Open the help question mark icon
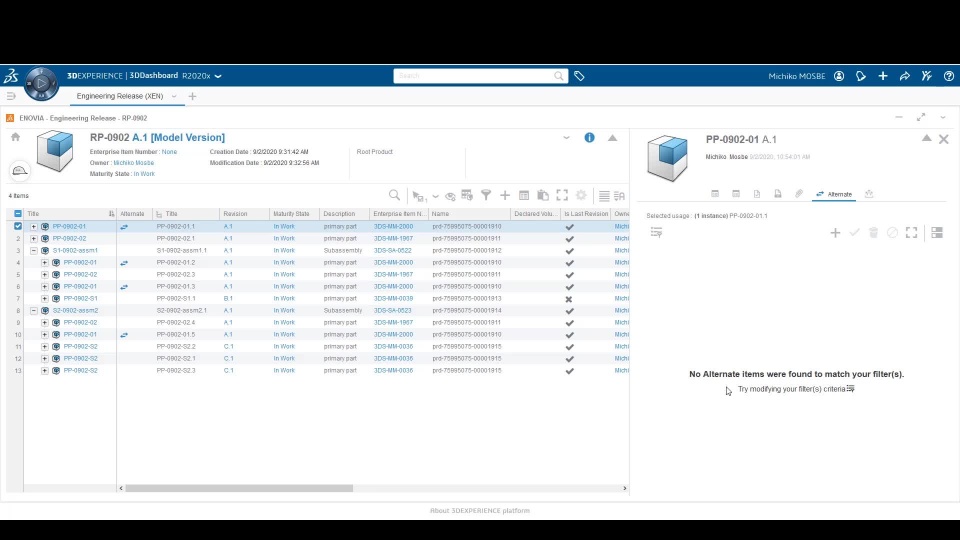 click(x=948, y=77)
